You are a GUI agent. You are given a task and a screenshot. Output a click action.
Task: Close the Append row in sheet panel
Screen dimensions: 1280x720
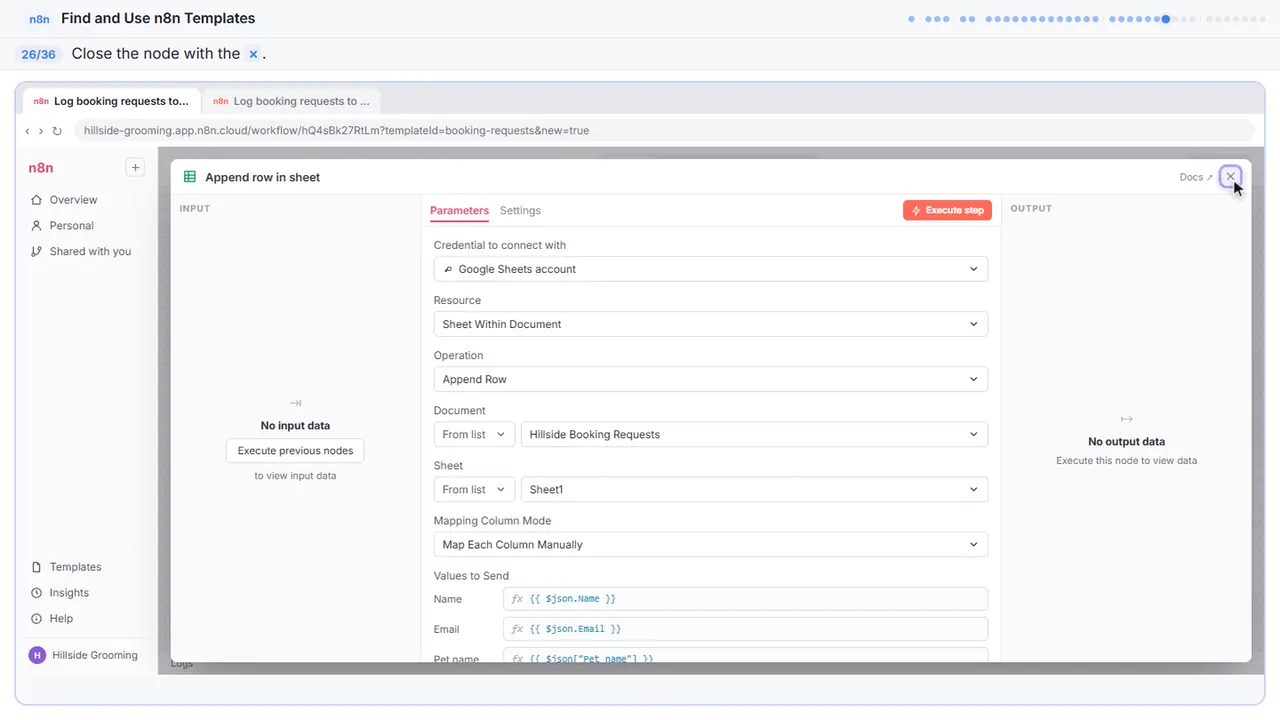(1230, 177)
